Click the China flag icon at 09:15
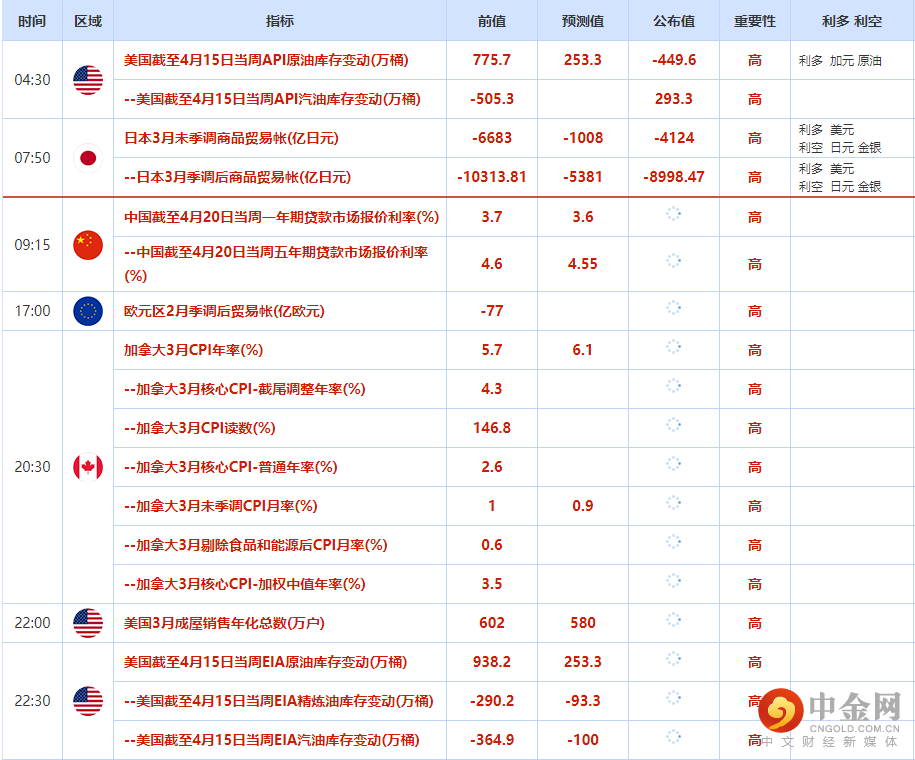This screenshot has height=760, width=915. click(x=88, y=245)
